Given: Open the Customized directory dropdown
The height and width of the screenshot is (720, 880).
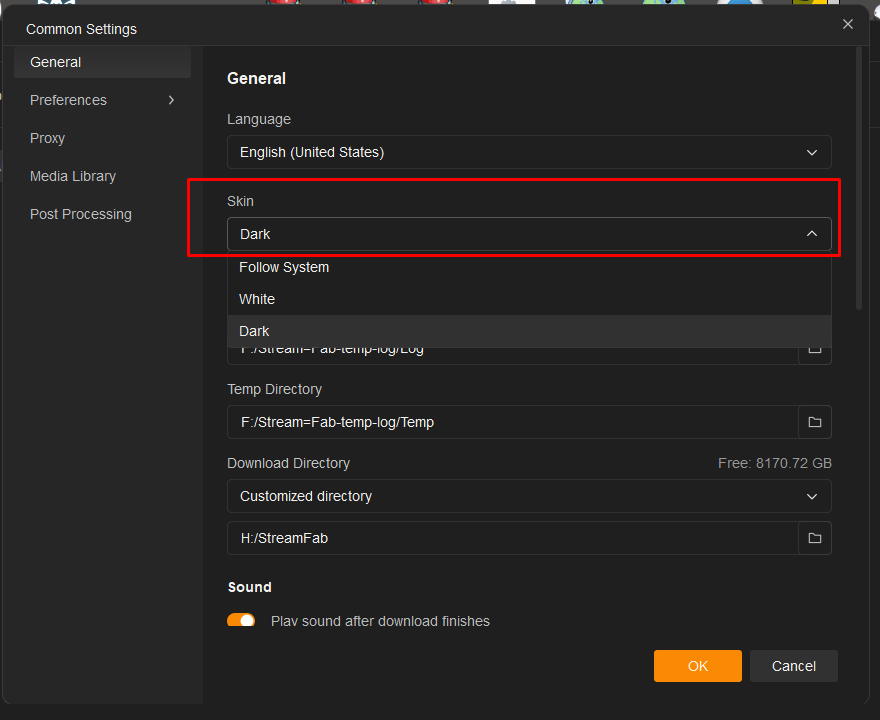Looking at the screenshot, I should (x=529, y=496).
